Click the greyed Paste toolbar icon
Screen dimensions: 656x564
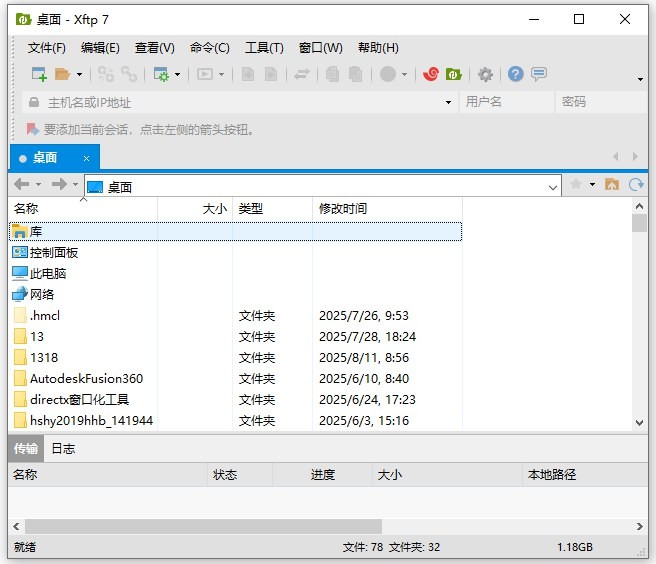(356, 74)
